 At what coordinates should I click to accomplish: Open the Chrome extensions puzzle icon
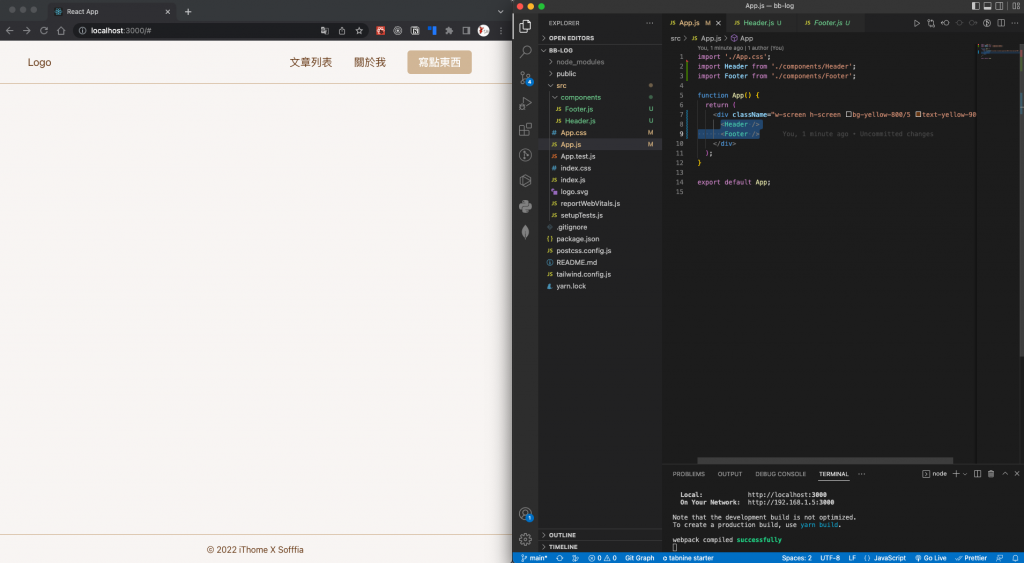coord(449,31)
